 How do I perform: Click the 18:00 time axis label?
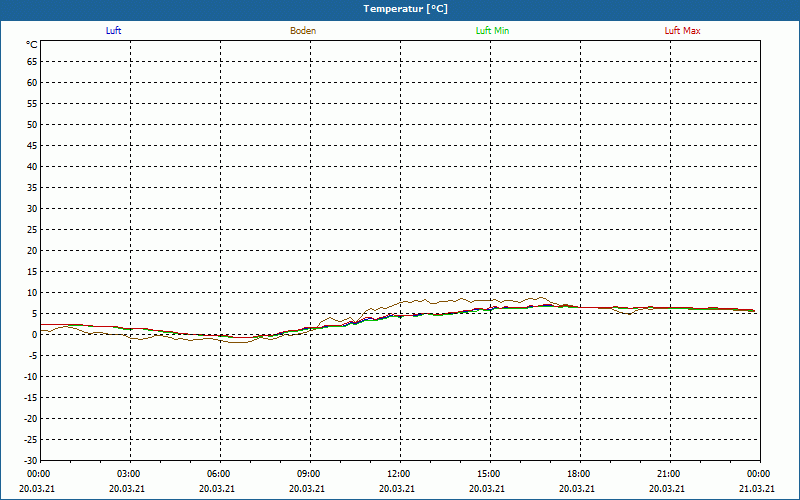[579, 474]
